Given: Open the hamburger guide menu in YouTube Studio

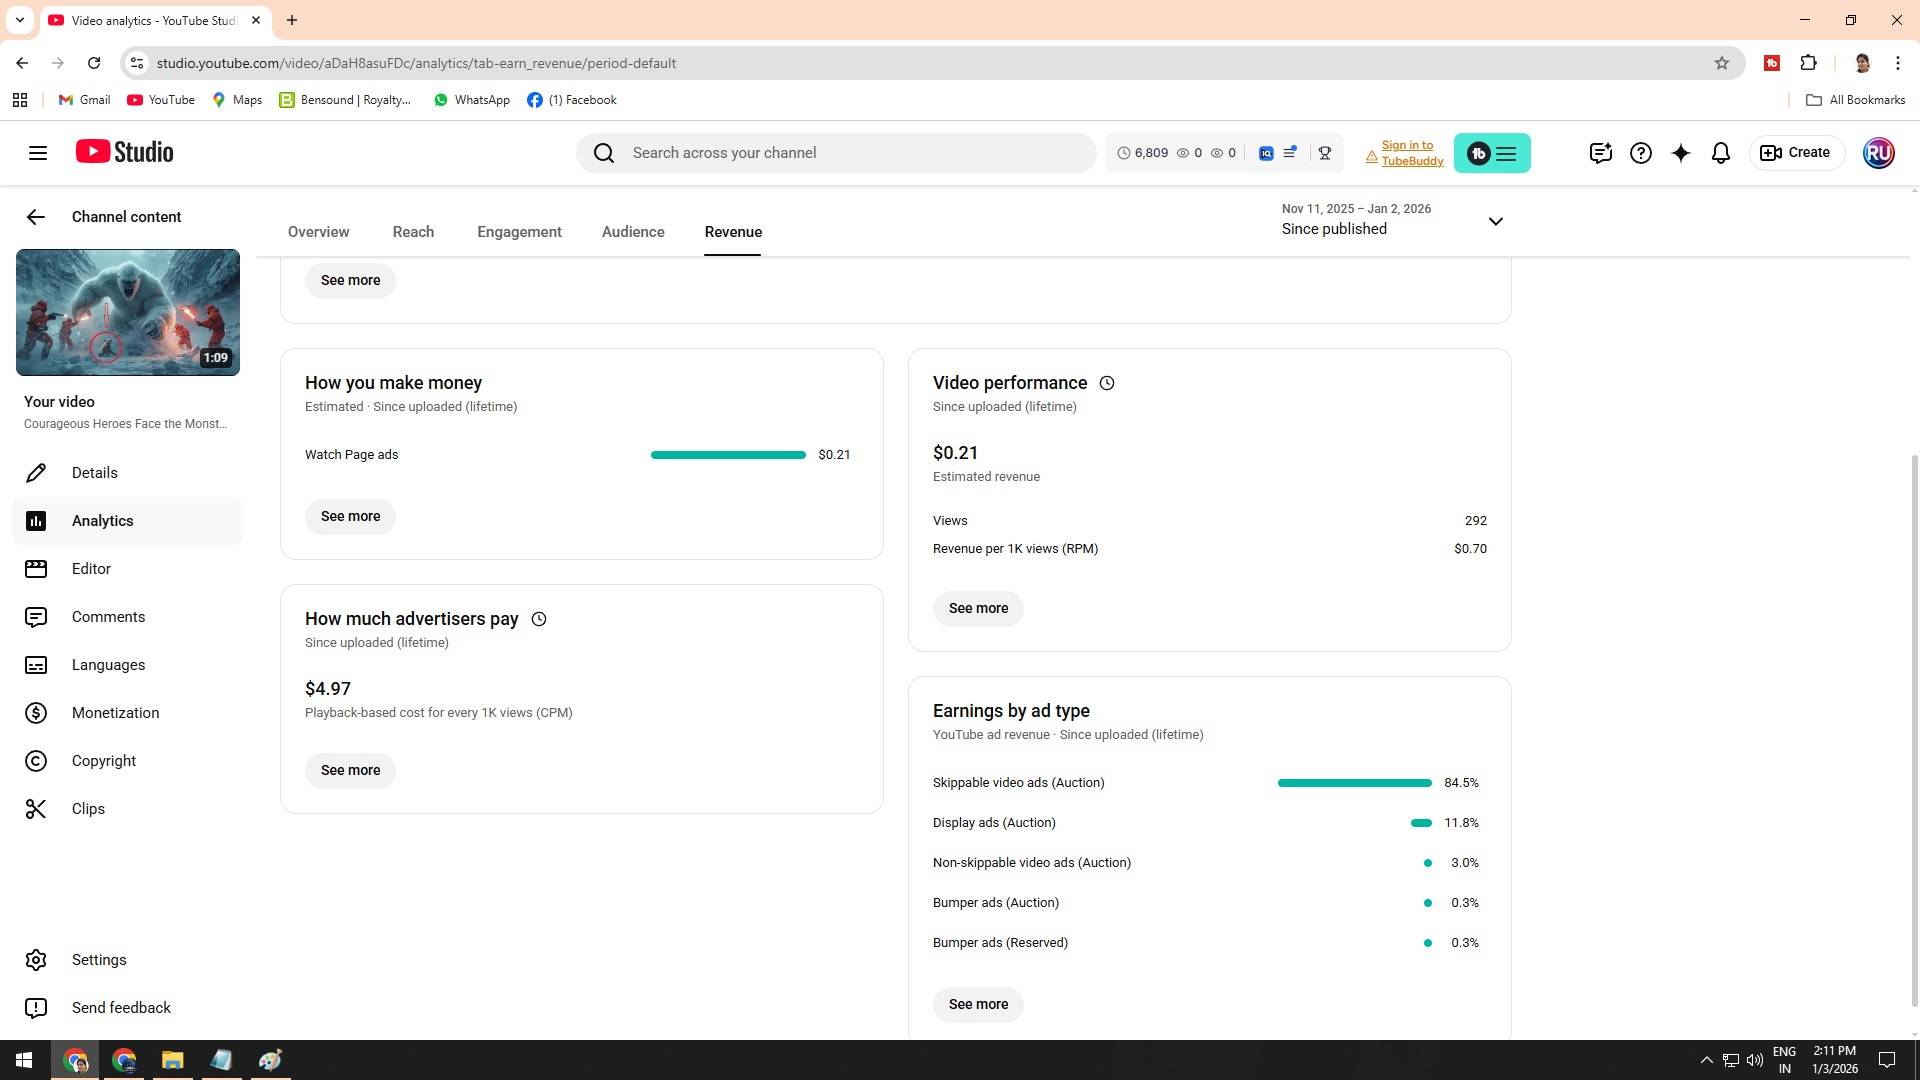Looking at the screenshot, I should pos(38,153).
